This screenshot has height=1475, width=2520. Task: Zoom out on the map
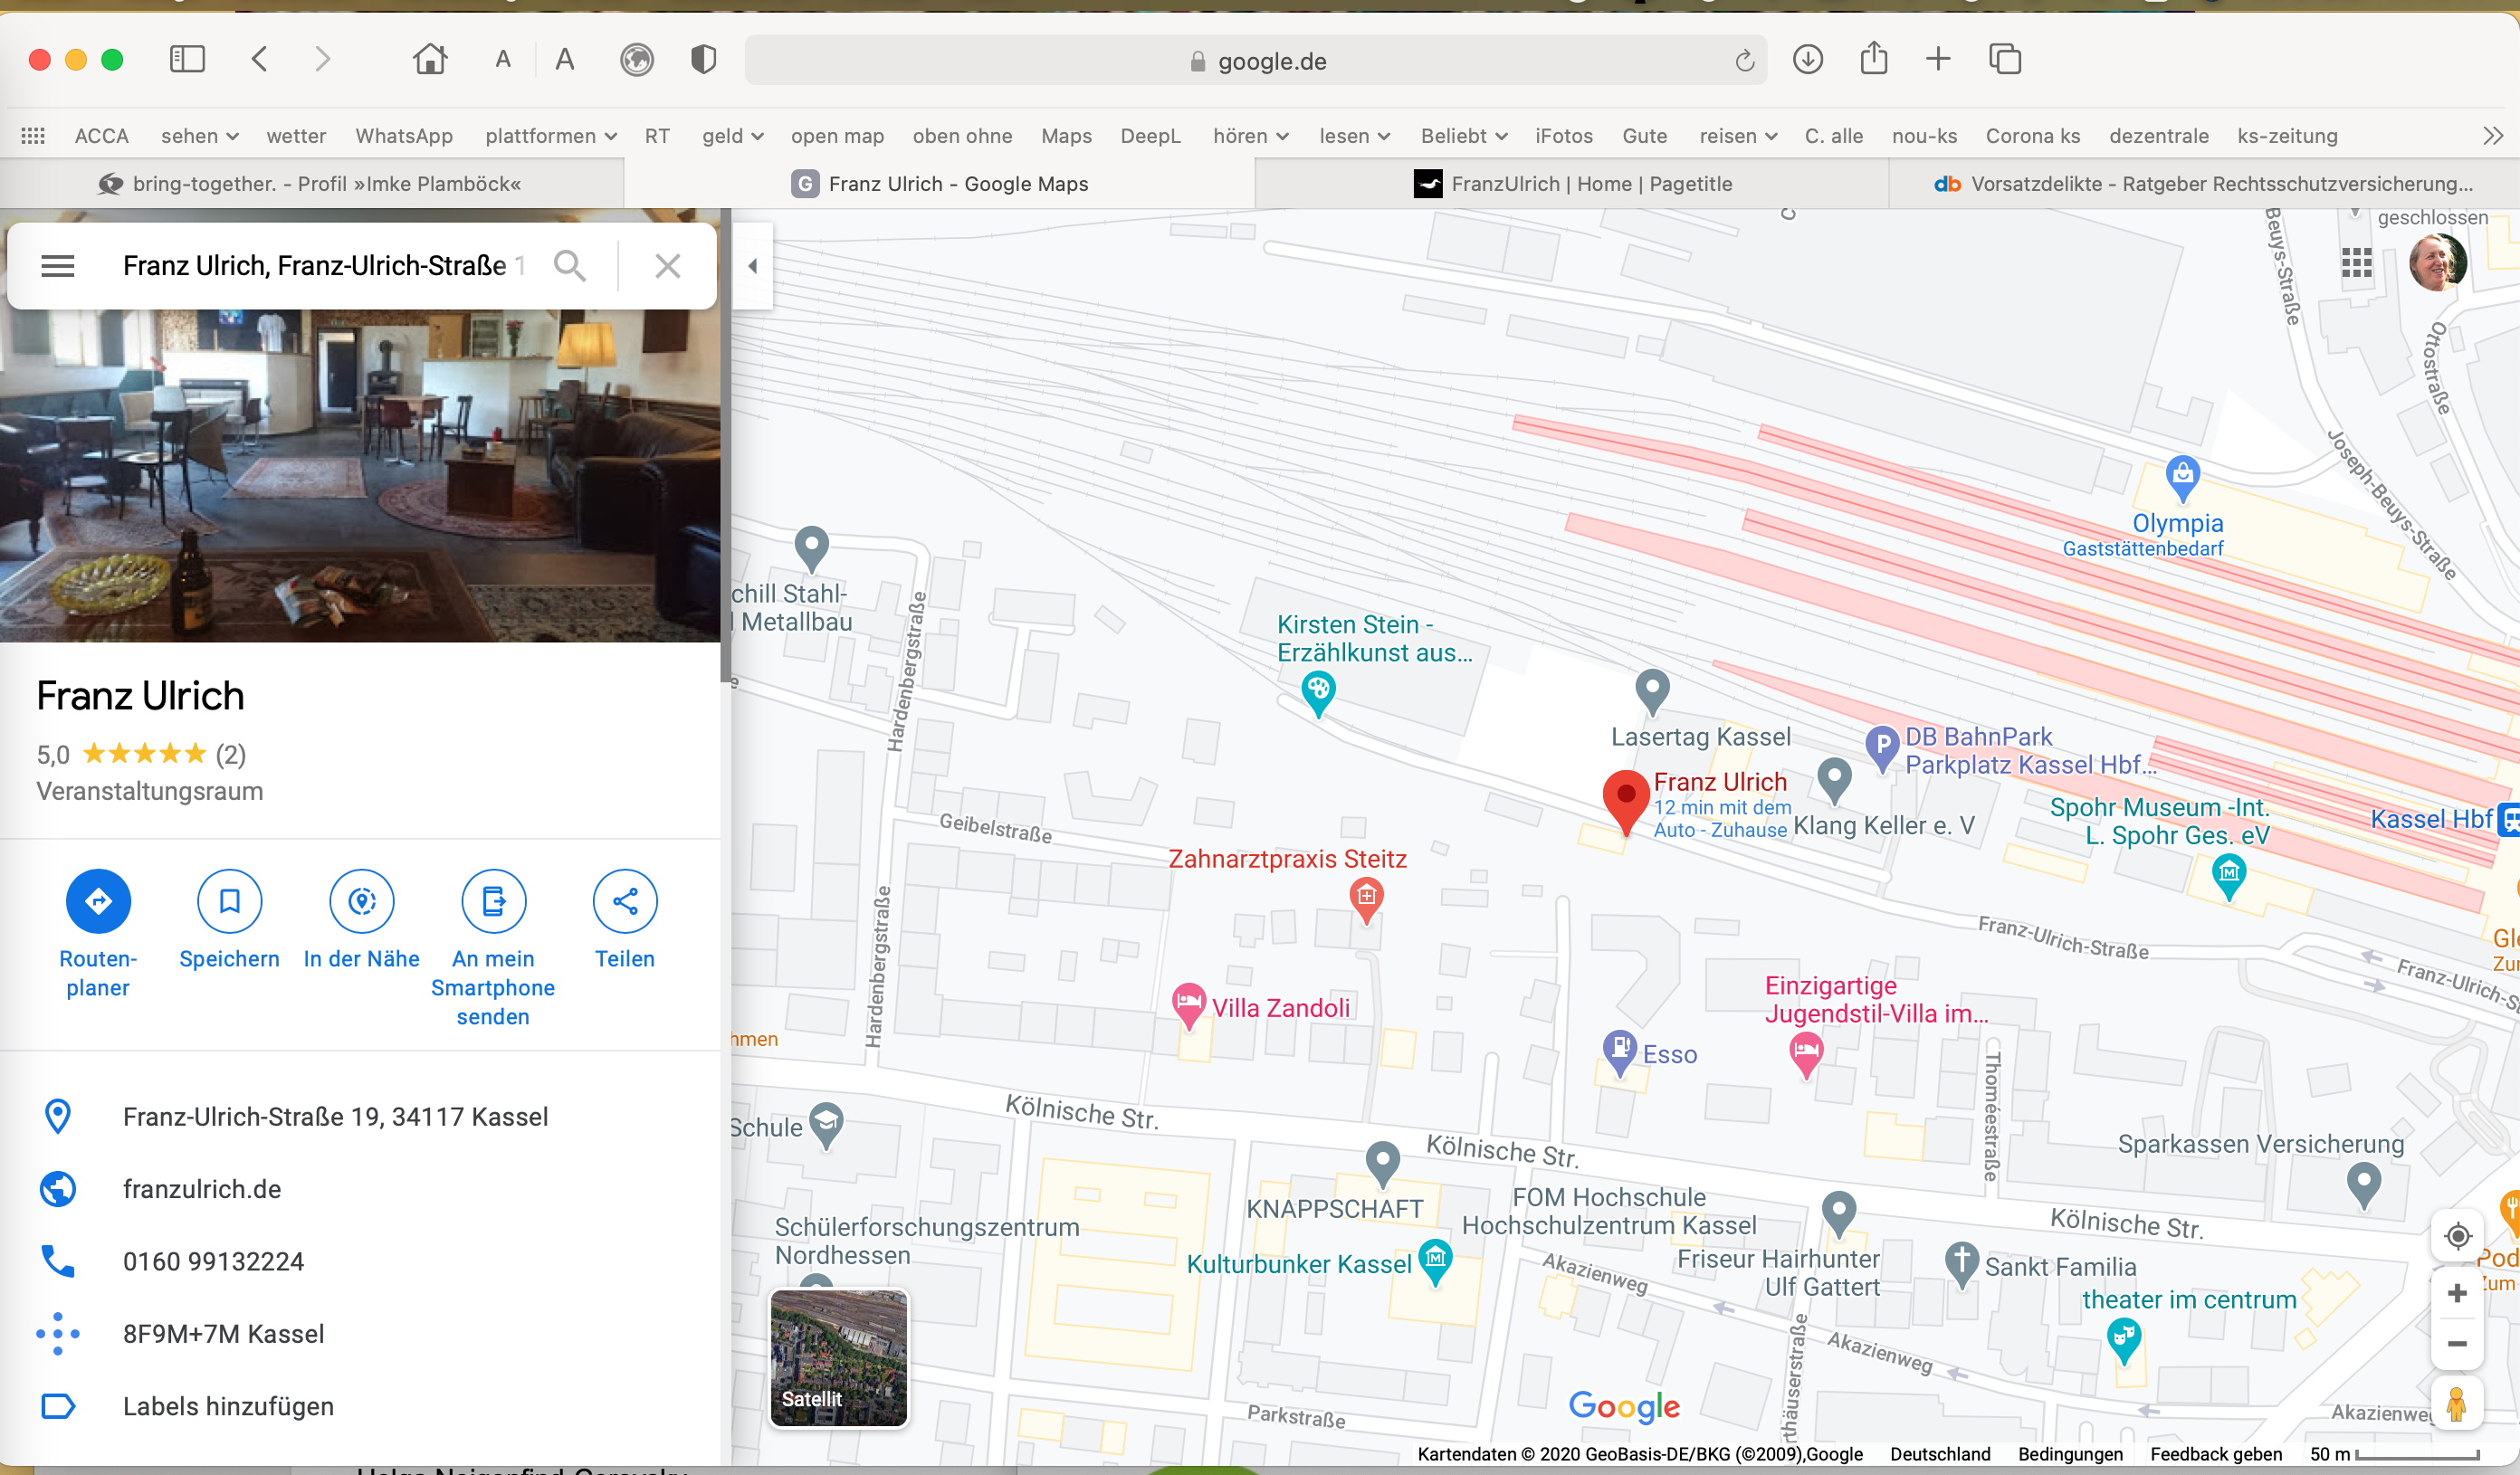2457,1344
